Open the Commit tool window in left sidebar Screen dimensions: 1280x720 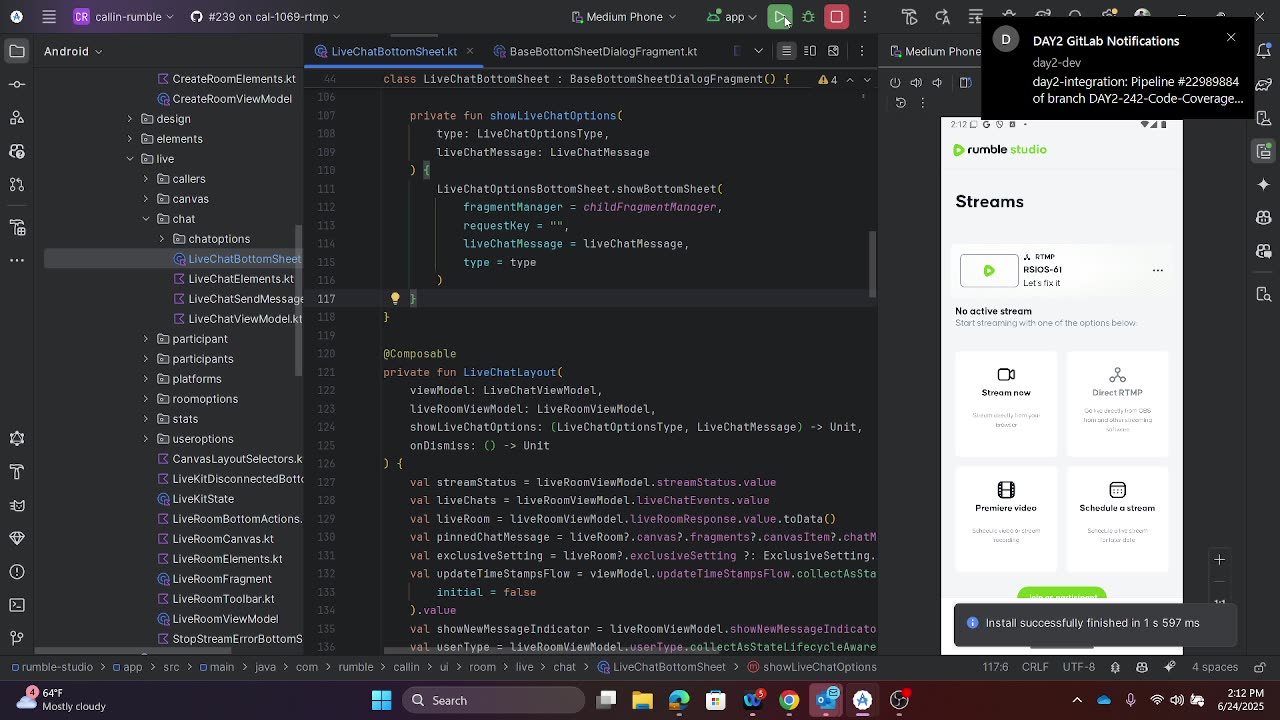pyautogui.click(x=17, y=85)
